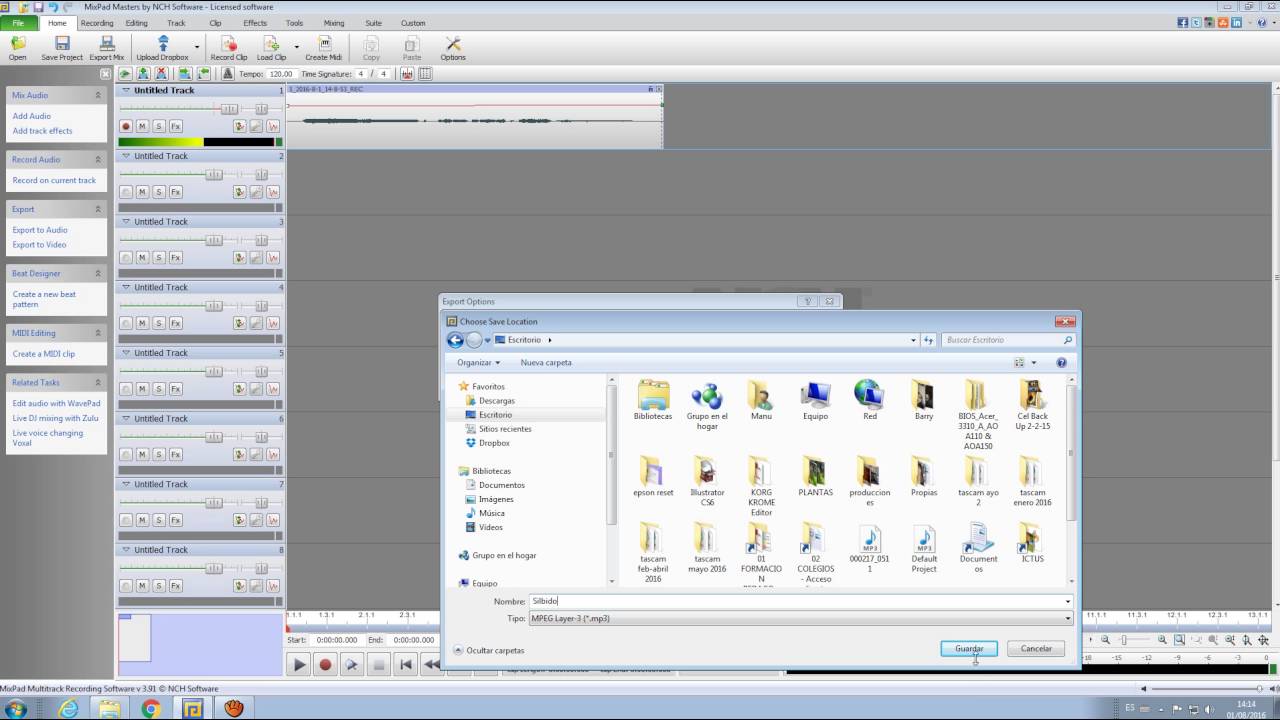Viewport: 1280px width, 720px height.
Task: Mute track 1 with M button
Action: (142, 126)
